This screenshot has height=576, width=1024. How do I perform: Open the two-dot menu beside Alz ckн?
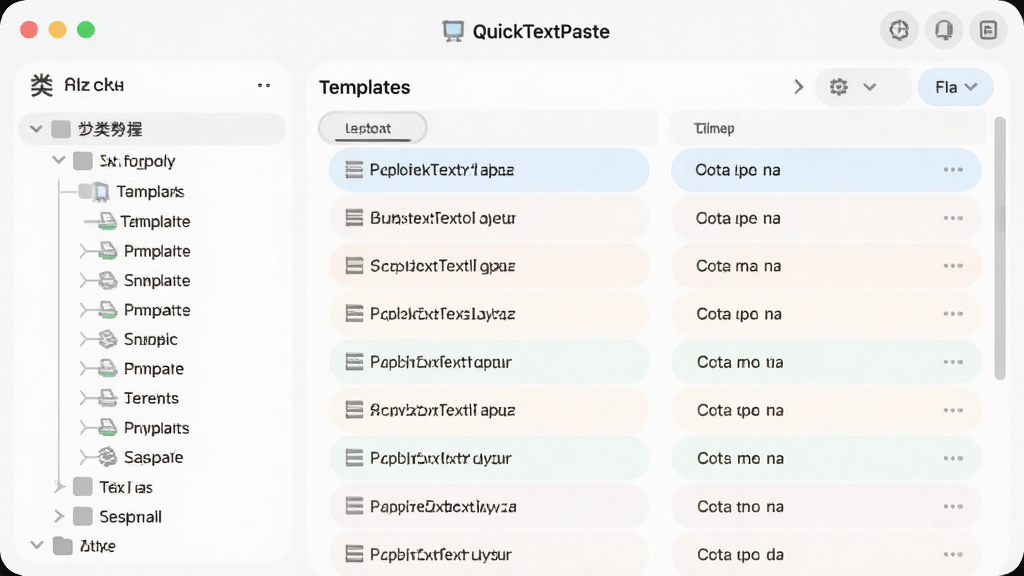click(x=264, y=86)
